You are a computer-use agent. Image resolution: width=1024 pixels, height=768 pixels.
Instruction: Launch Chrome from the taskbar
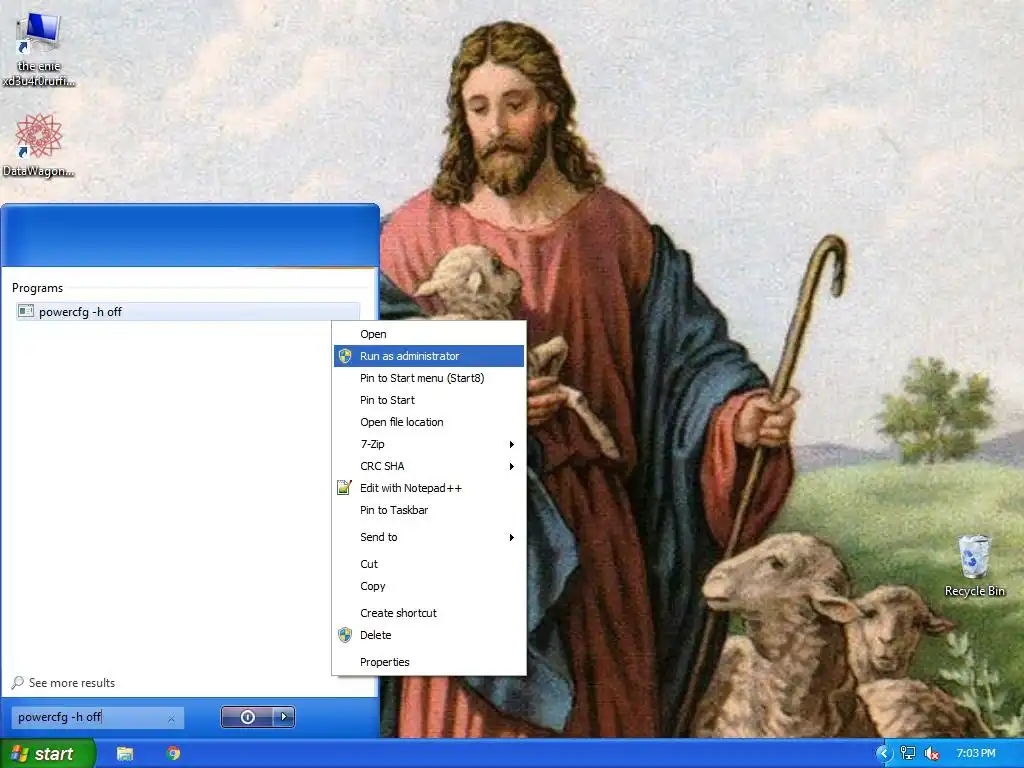click(x=173, y=754)
